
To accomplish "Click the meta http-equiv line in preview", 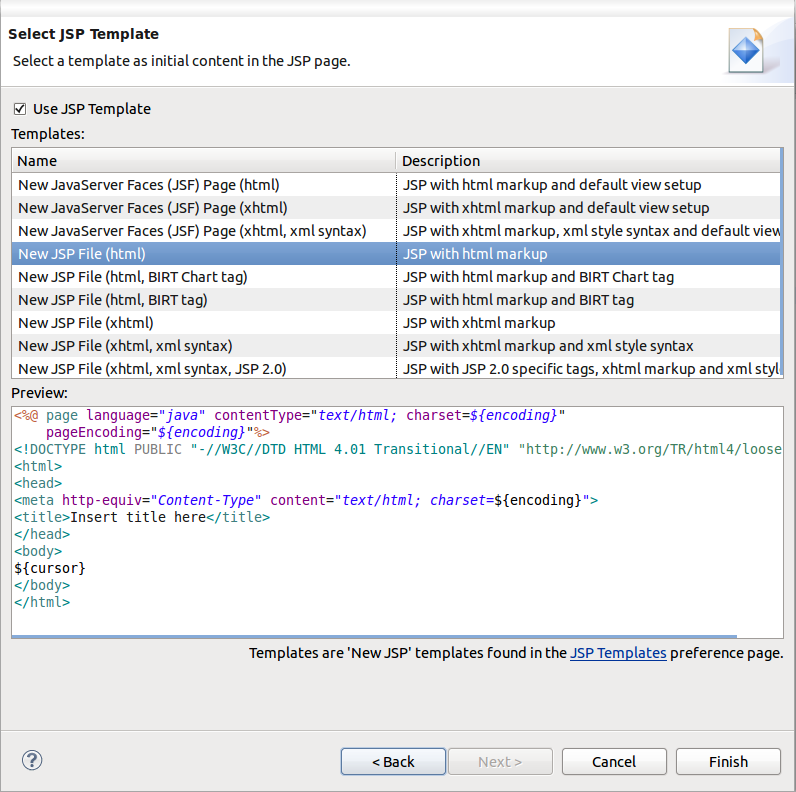I will [x=306, y=501].
